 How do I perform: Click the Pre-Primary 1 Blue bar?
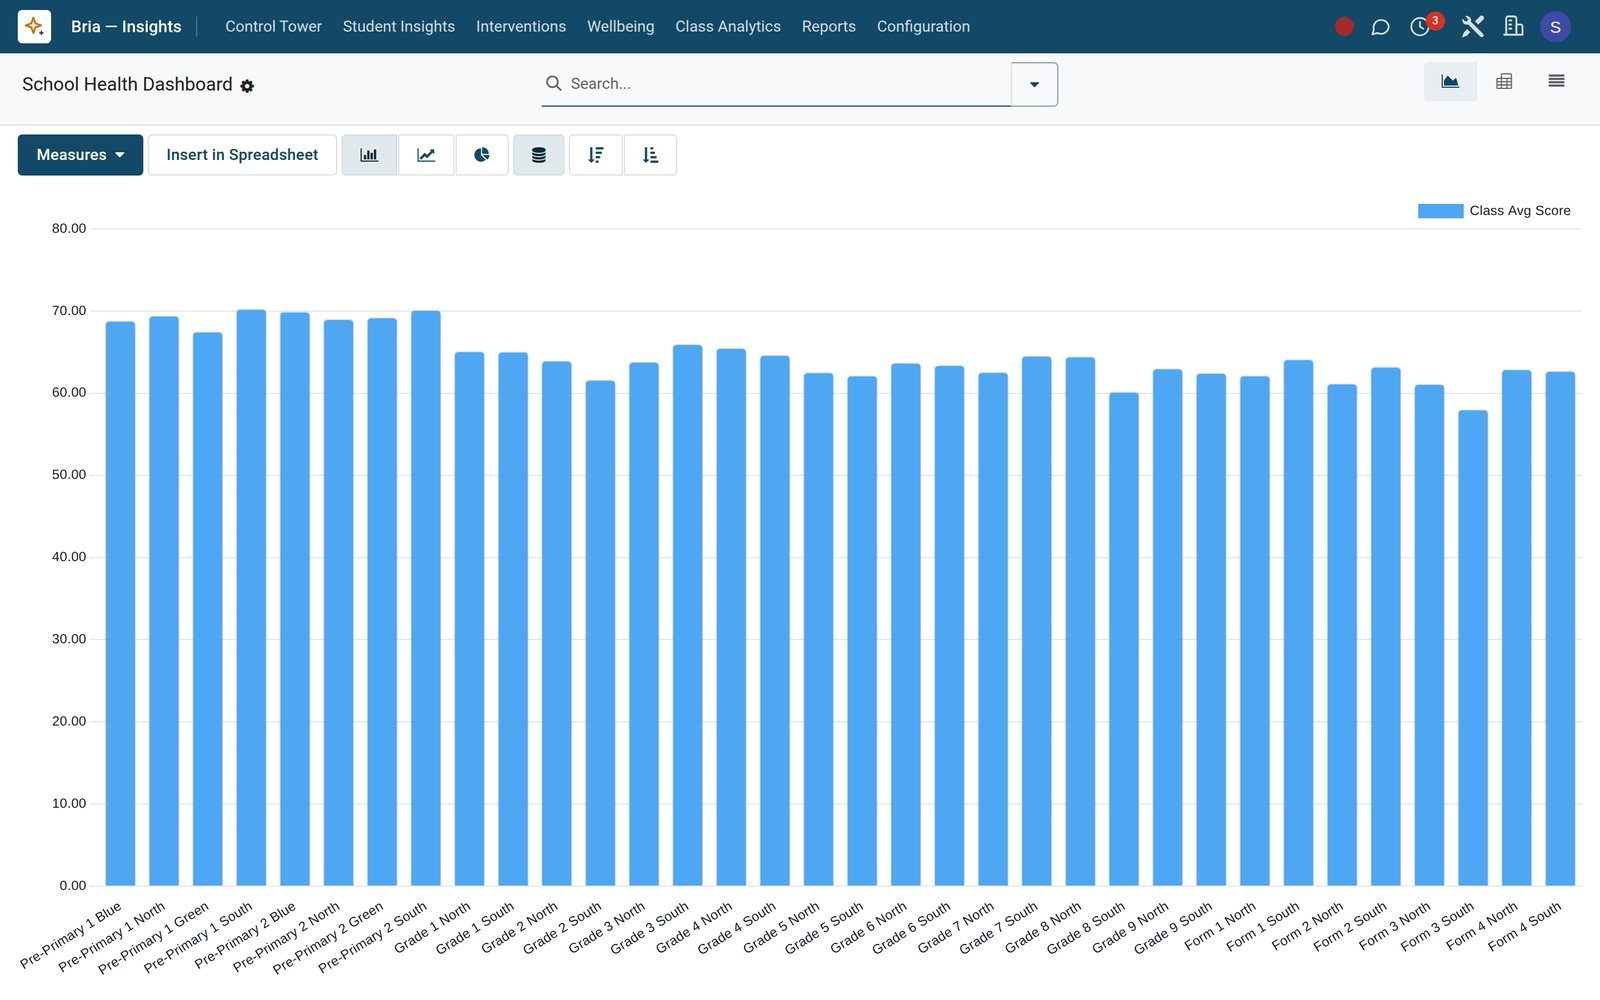(120, 604)
